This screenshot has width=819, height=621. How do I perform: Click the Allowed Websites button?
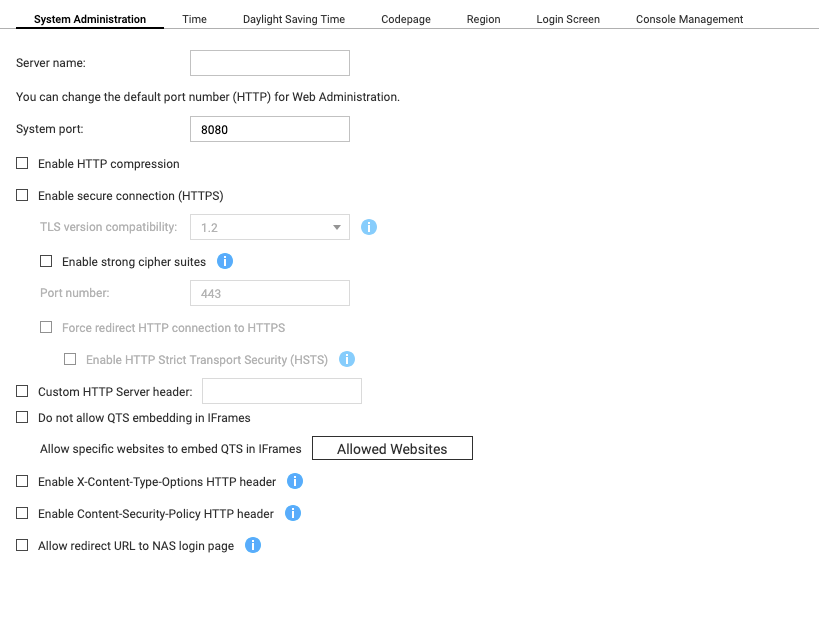pyautogui.click(x=392, y=449)
